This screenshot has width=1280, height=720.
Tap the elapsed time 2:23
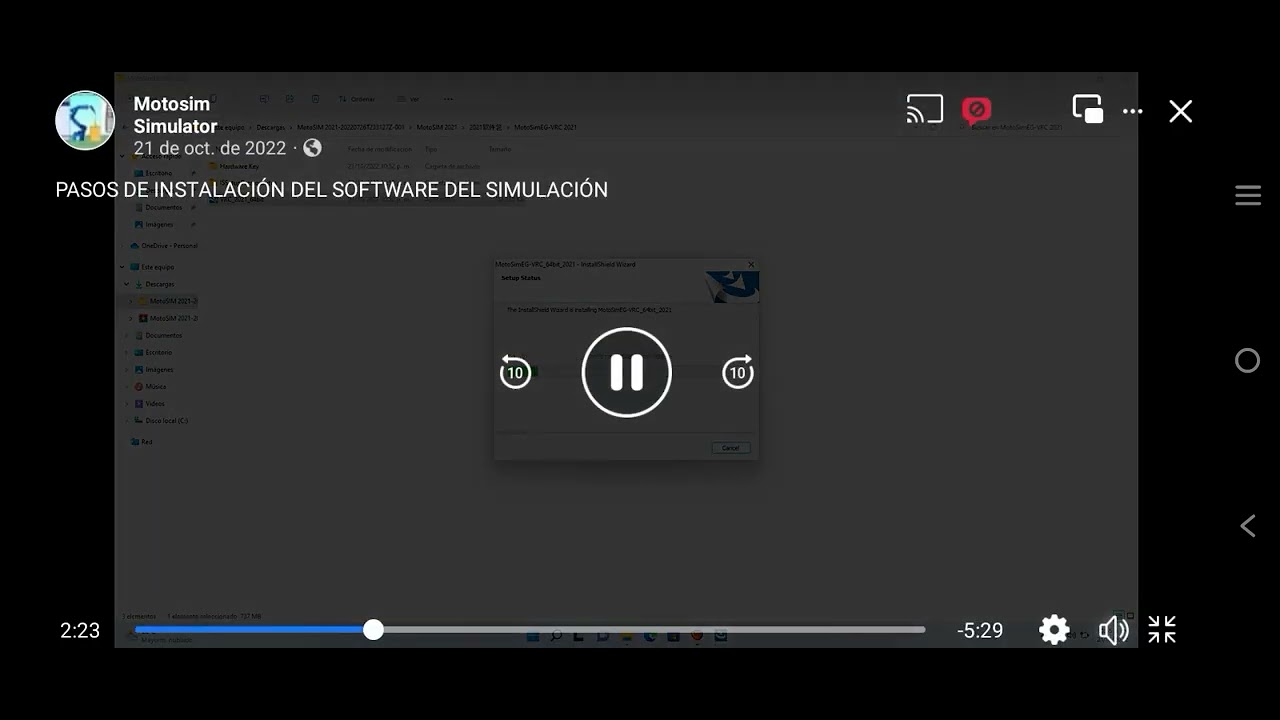pos(80,630)
